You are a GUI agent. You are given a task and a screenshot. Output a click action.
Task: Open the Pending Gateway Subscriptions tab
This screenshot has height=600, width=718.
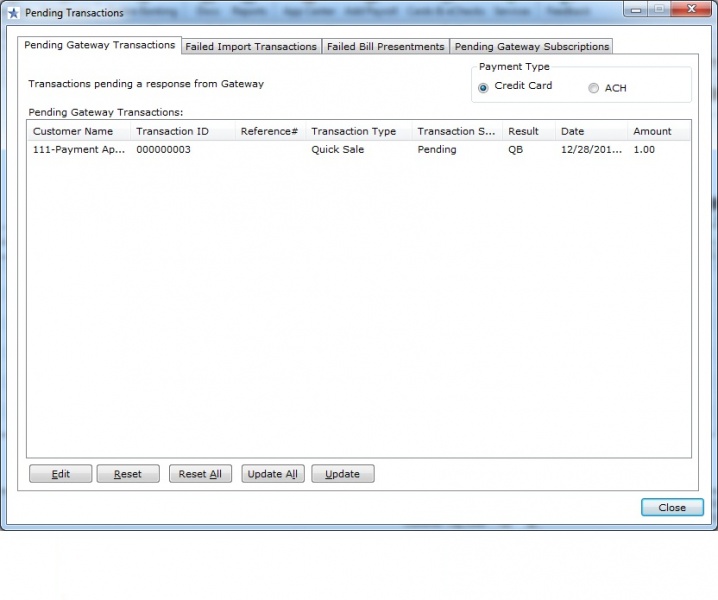532,46
